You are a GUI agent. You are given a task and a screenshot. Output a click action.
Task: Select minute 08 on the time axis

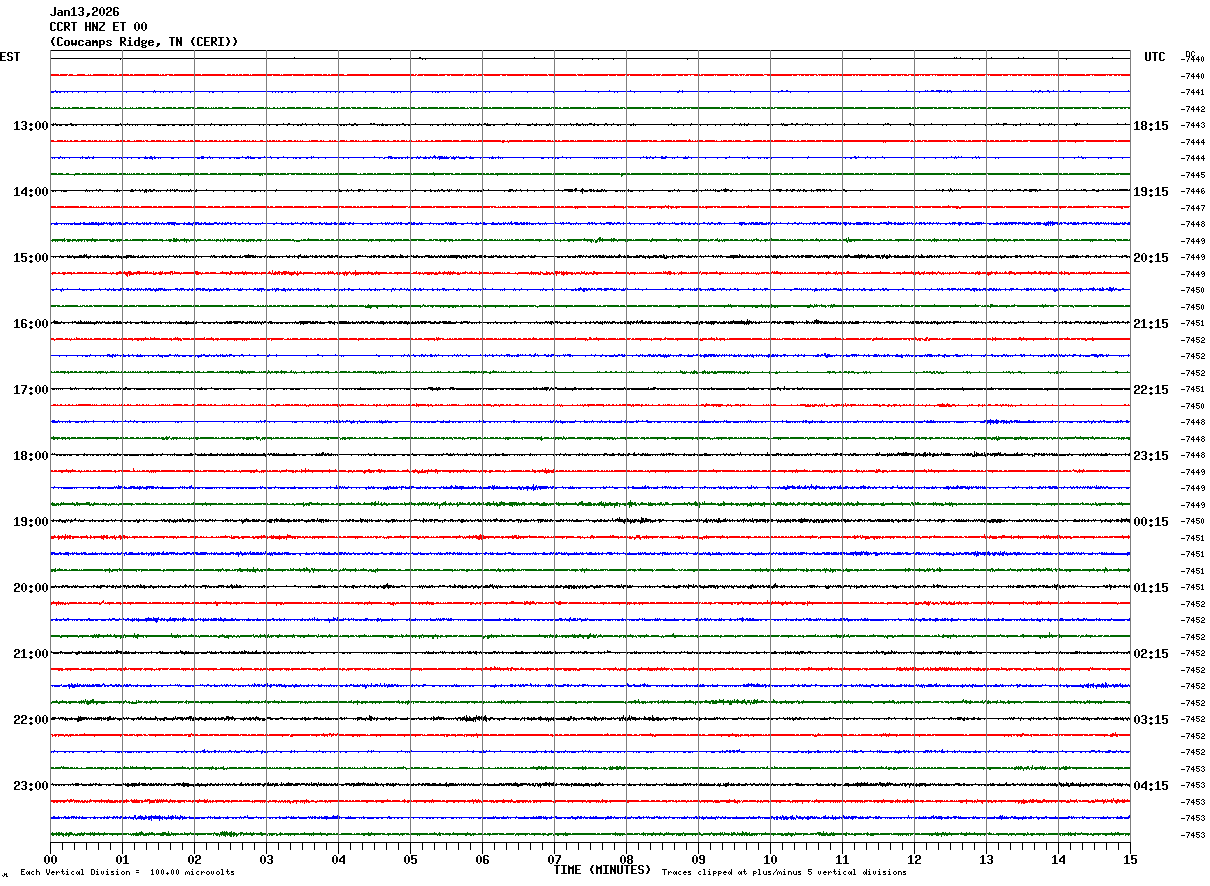[626, 859]
